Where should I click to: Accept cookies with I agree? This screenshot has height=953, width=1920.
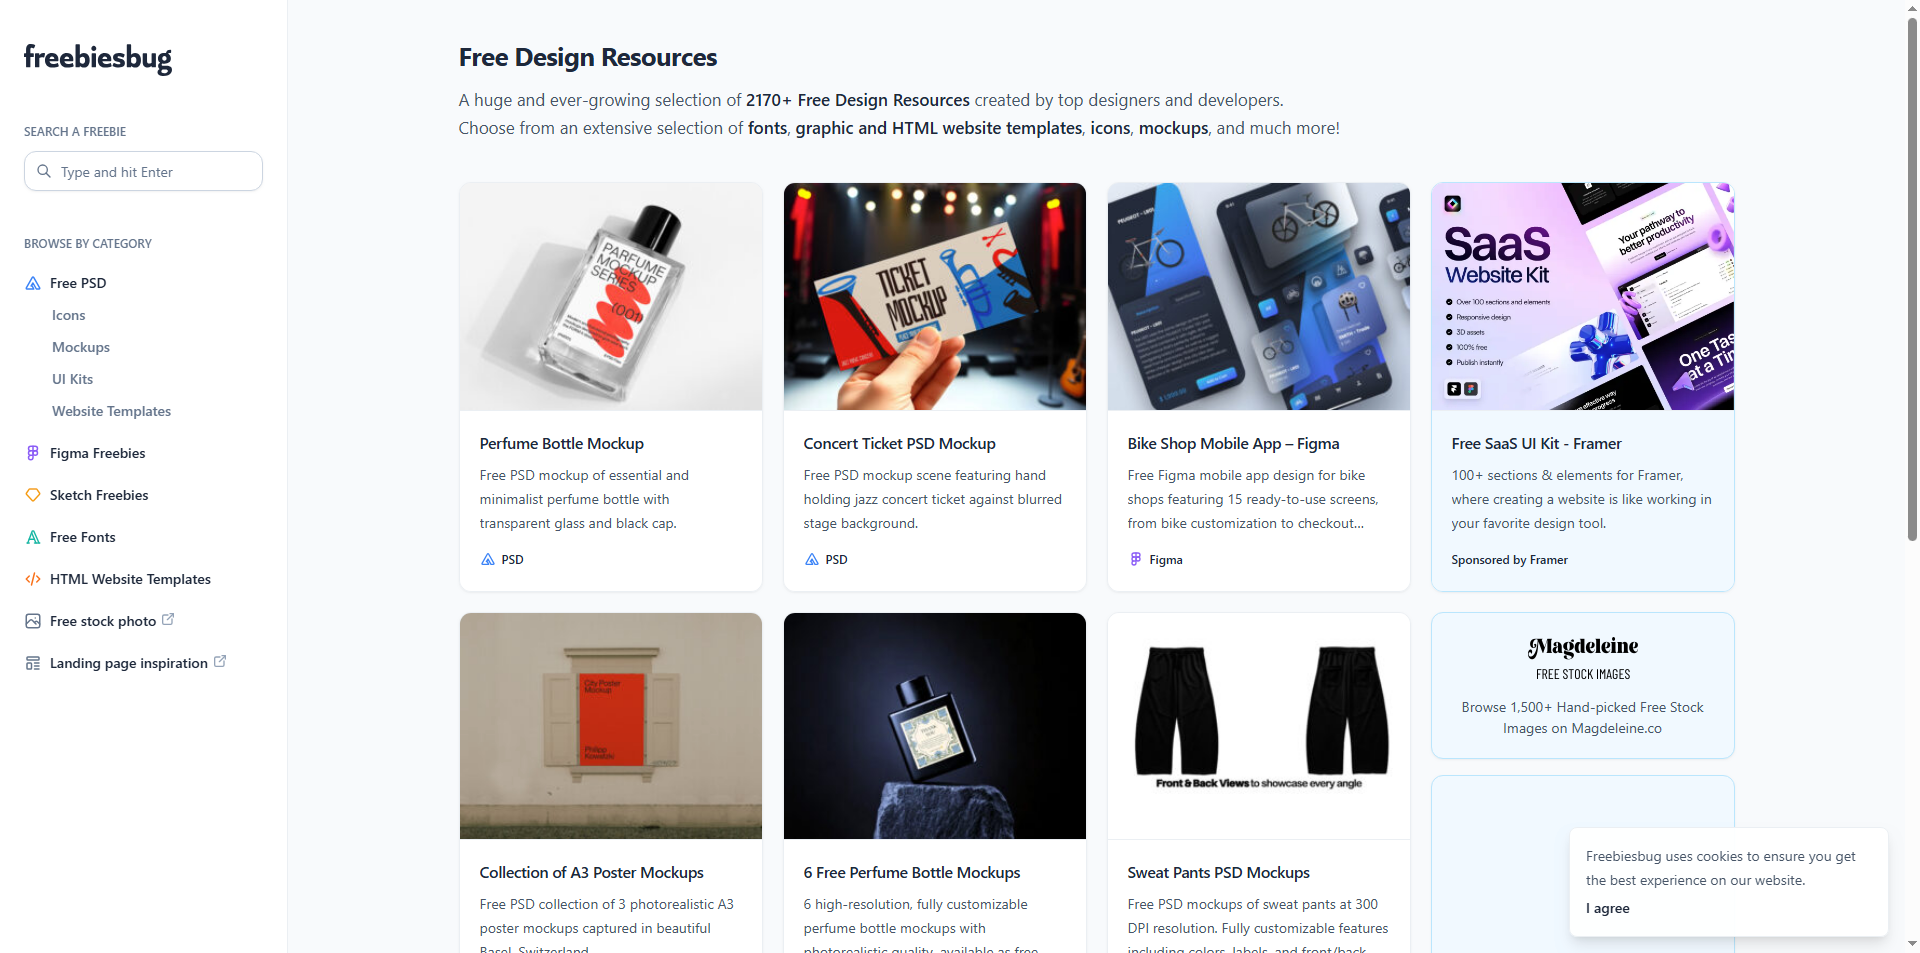coord(1608,908)
